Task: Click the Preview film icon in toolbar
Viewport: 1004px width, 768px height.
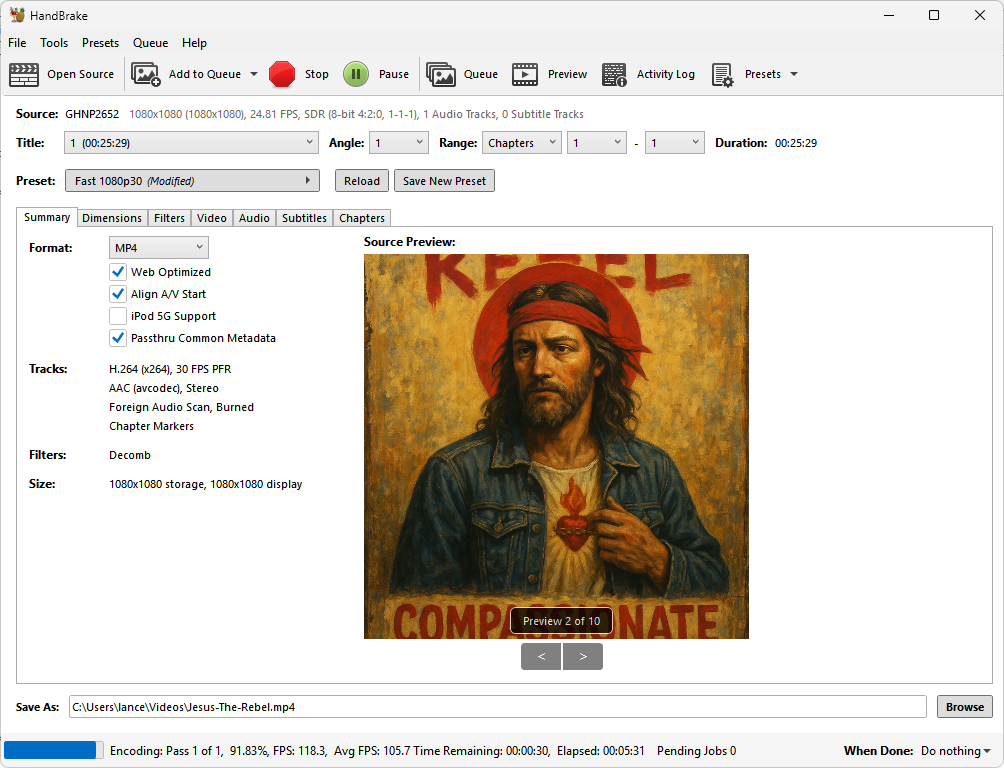Action: 525,74
